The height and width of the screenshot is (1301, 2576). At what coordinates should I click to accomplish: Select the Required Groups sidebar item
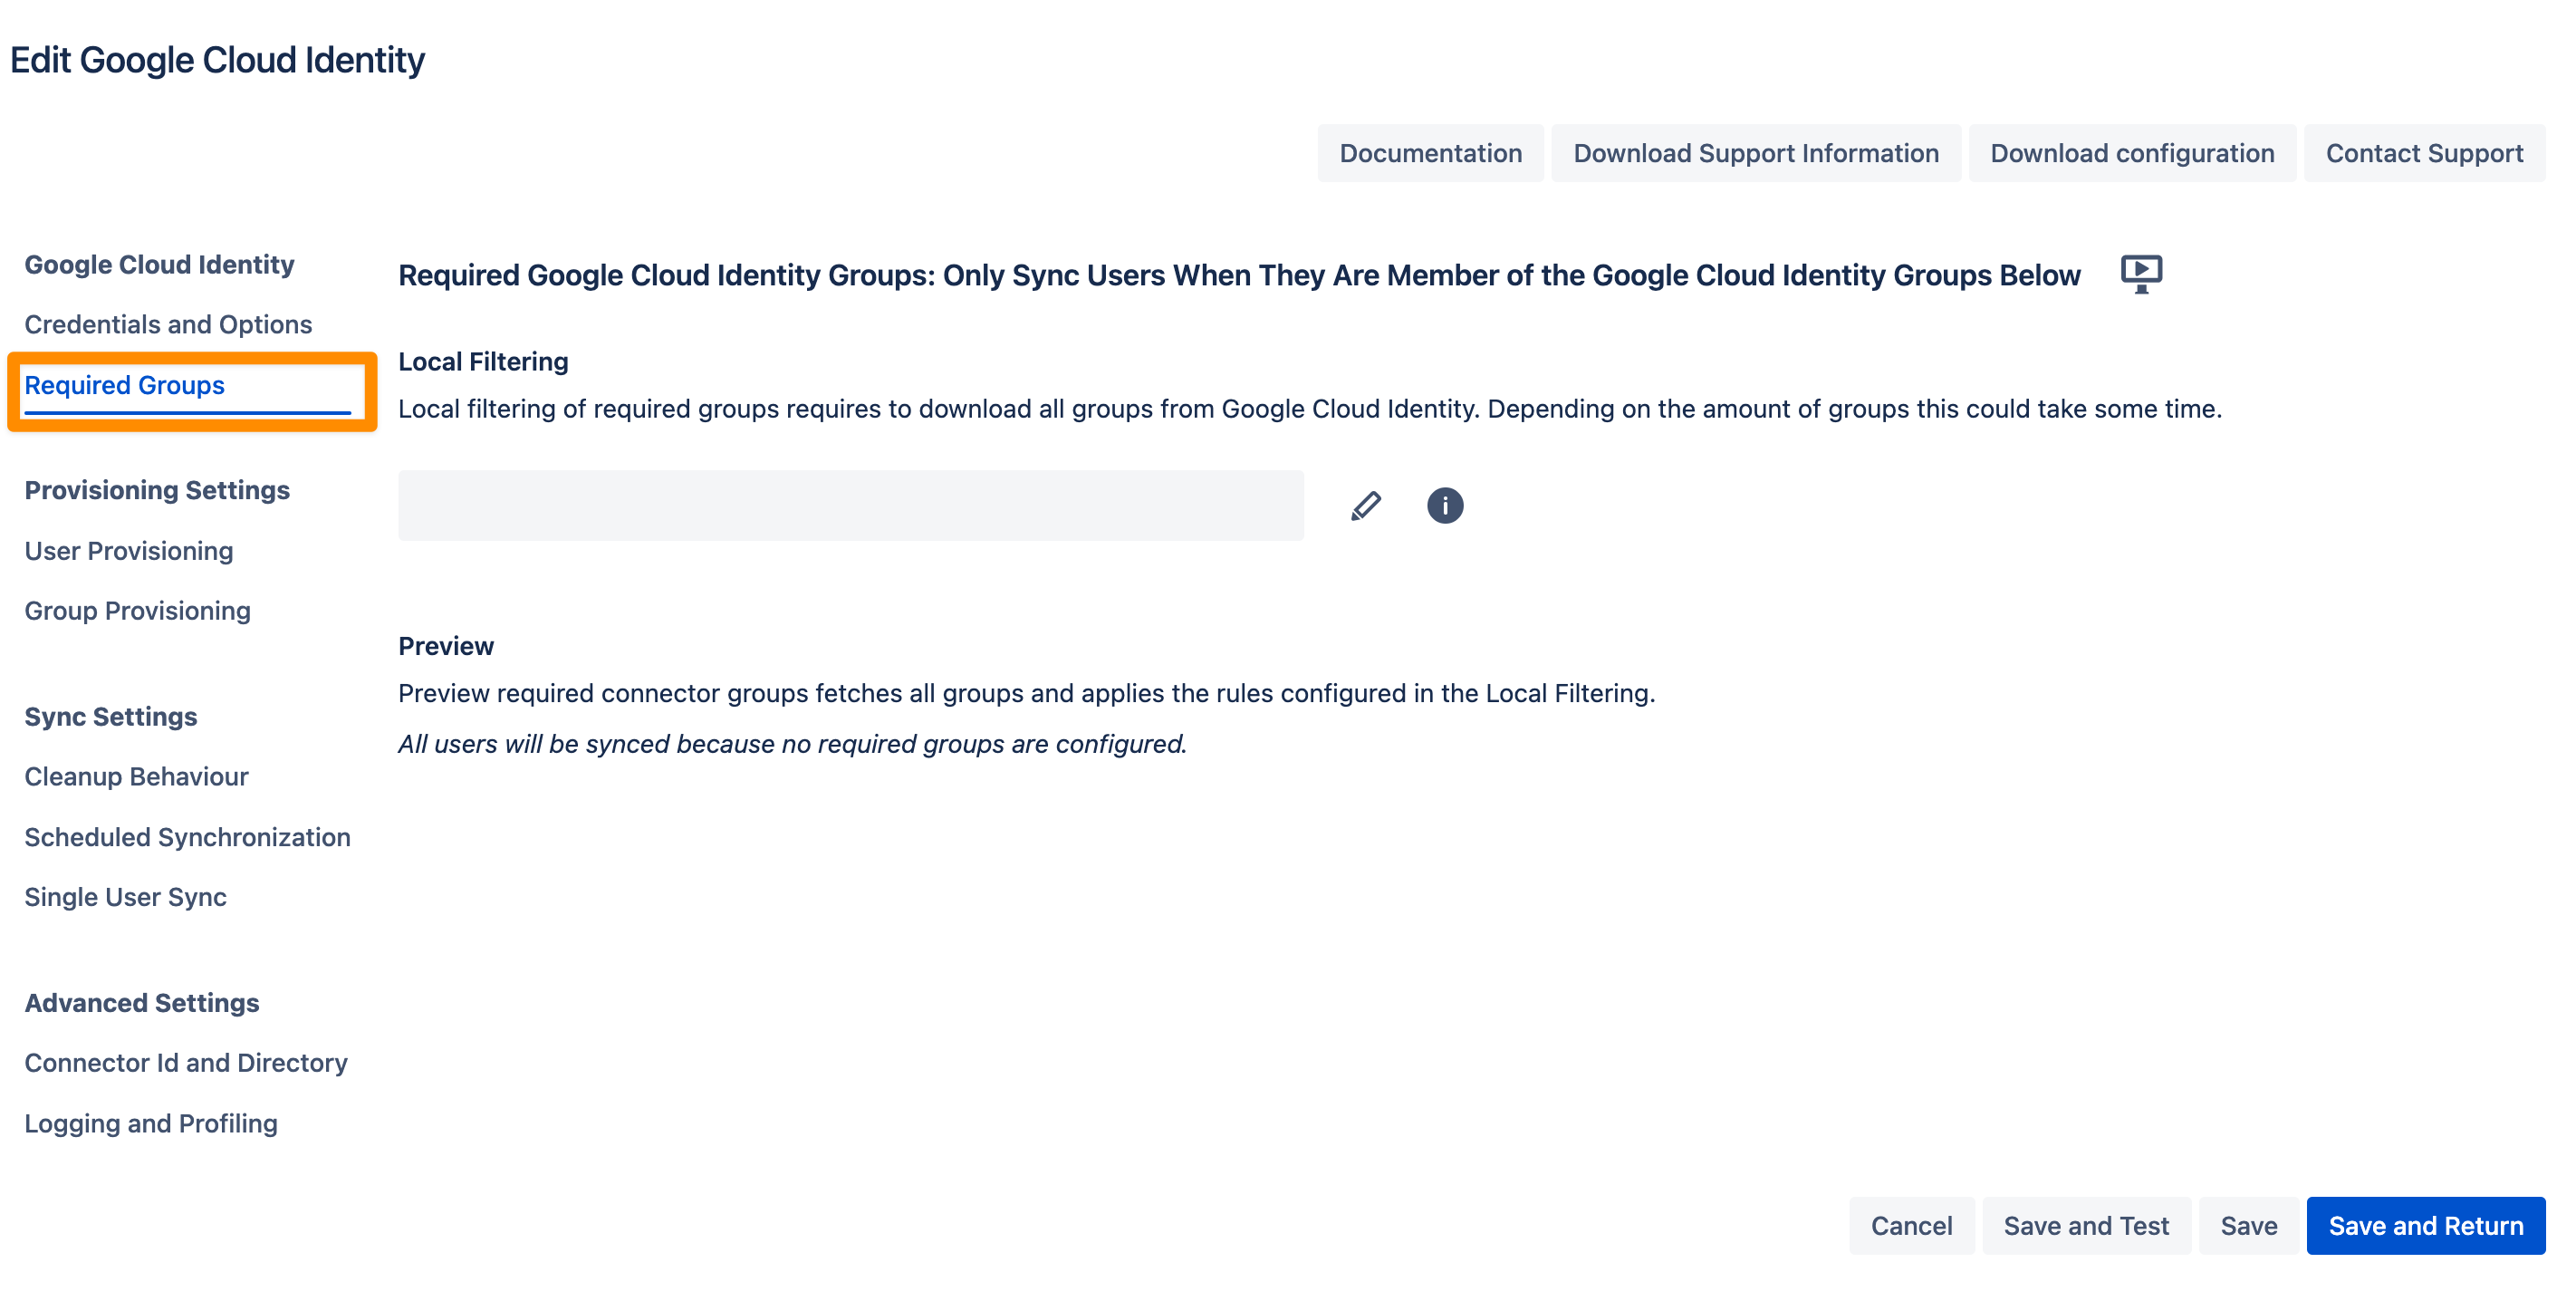(124, 386)
